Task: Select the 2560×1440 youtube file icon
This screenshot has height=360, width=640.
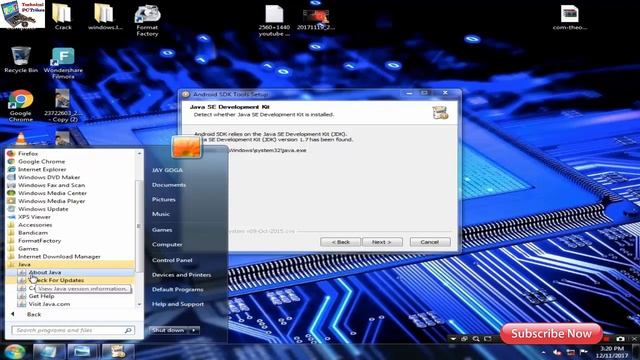Action: pos(274,20)
